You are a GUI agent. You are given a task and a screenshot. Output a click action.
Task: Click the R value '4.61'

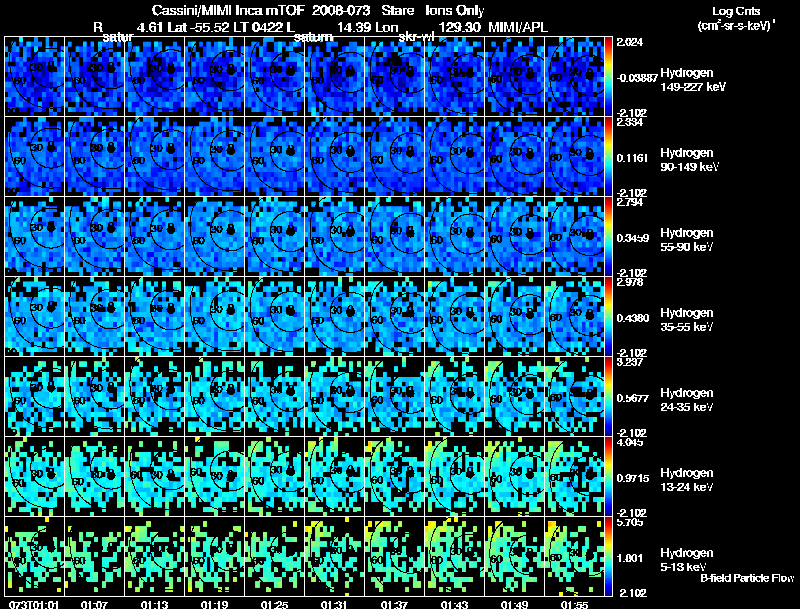(149, 27)
